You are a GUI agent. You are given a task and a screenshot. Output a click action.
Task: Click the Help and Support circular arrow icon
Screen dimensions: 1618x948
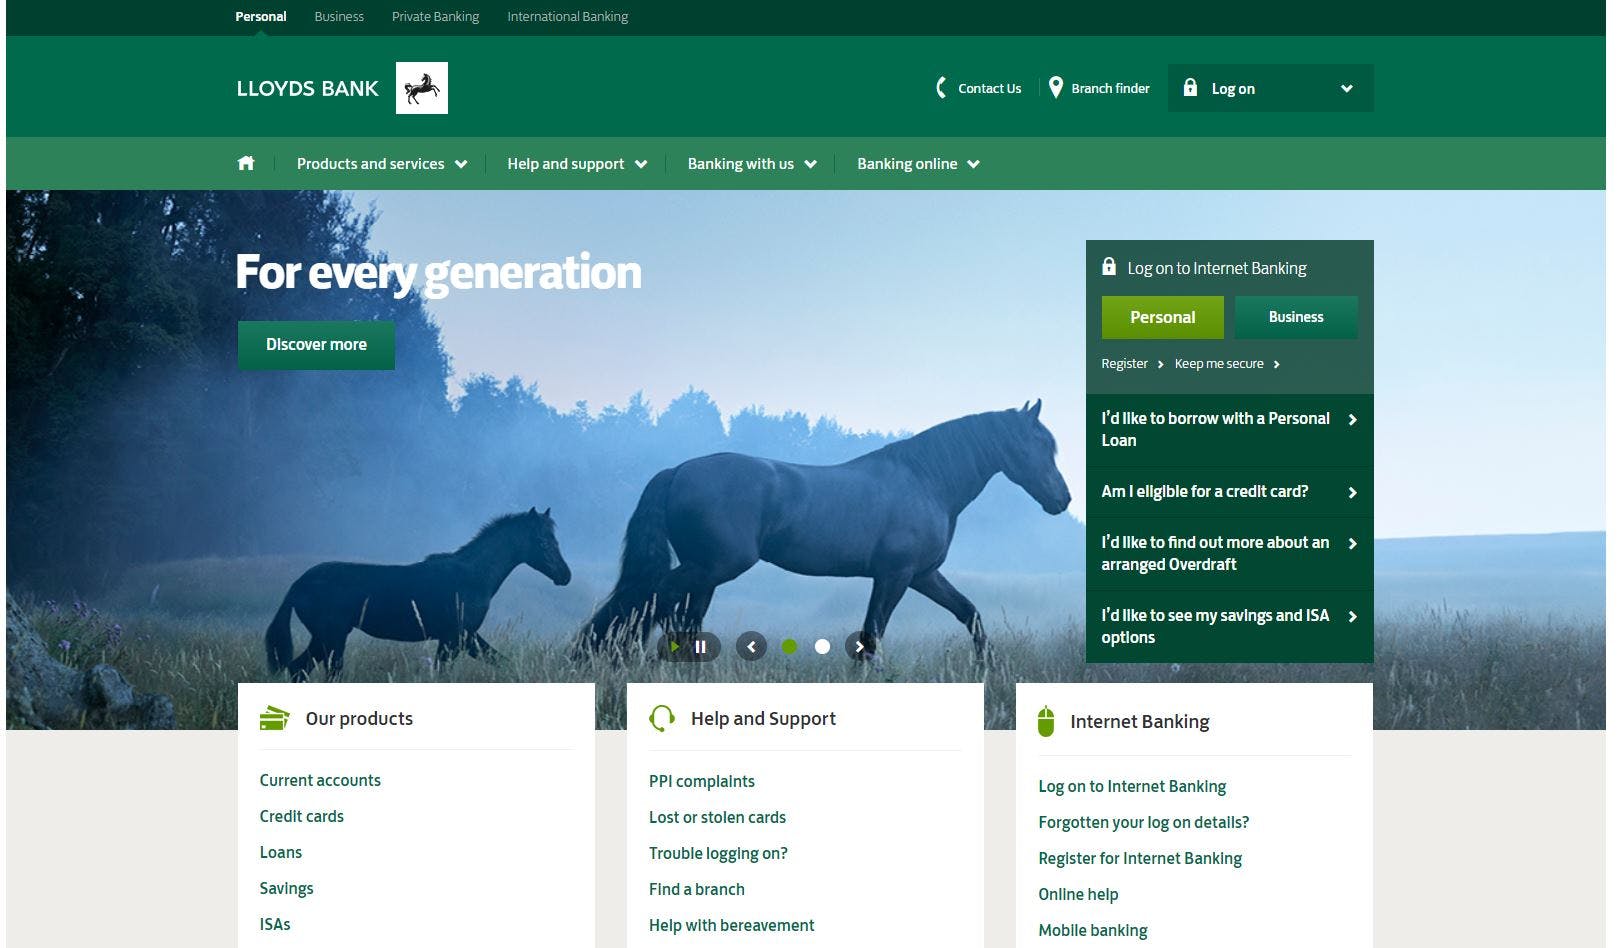tap(662, 718)
